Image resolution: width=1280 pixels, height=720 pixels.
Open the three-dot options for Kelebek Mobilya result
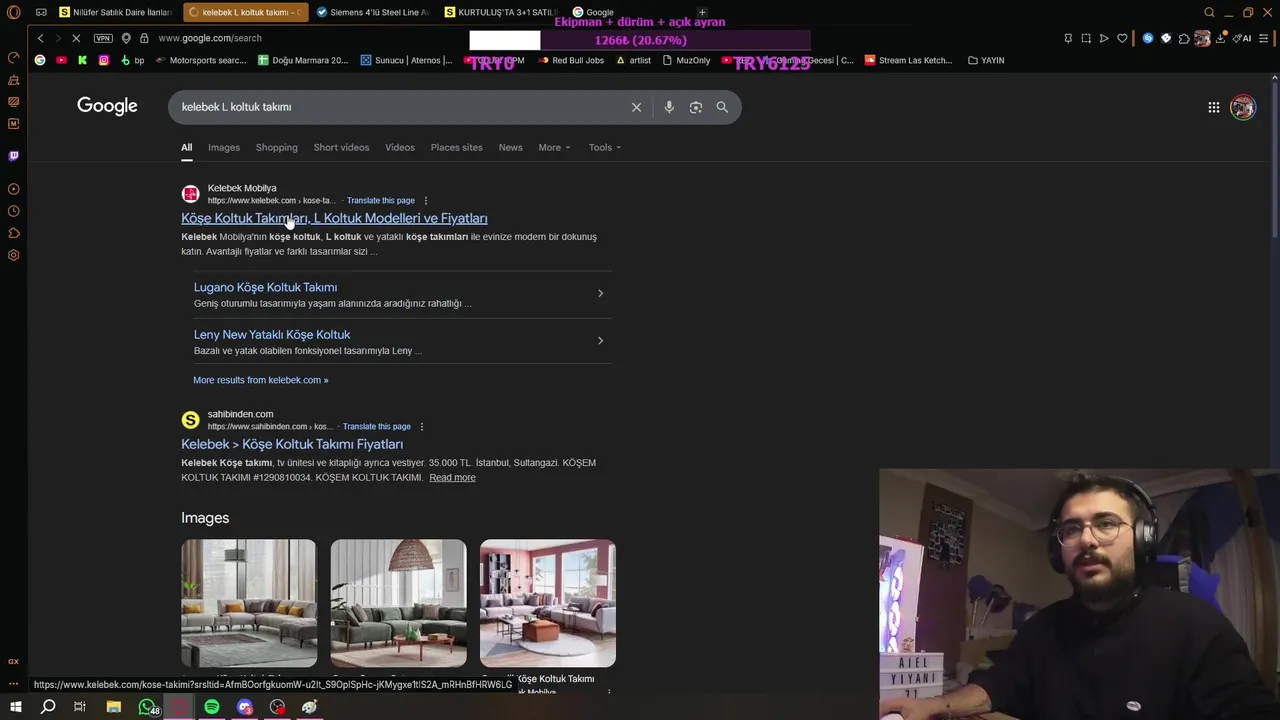tap(426, 200)
